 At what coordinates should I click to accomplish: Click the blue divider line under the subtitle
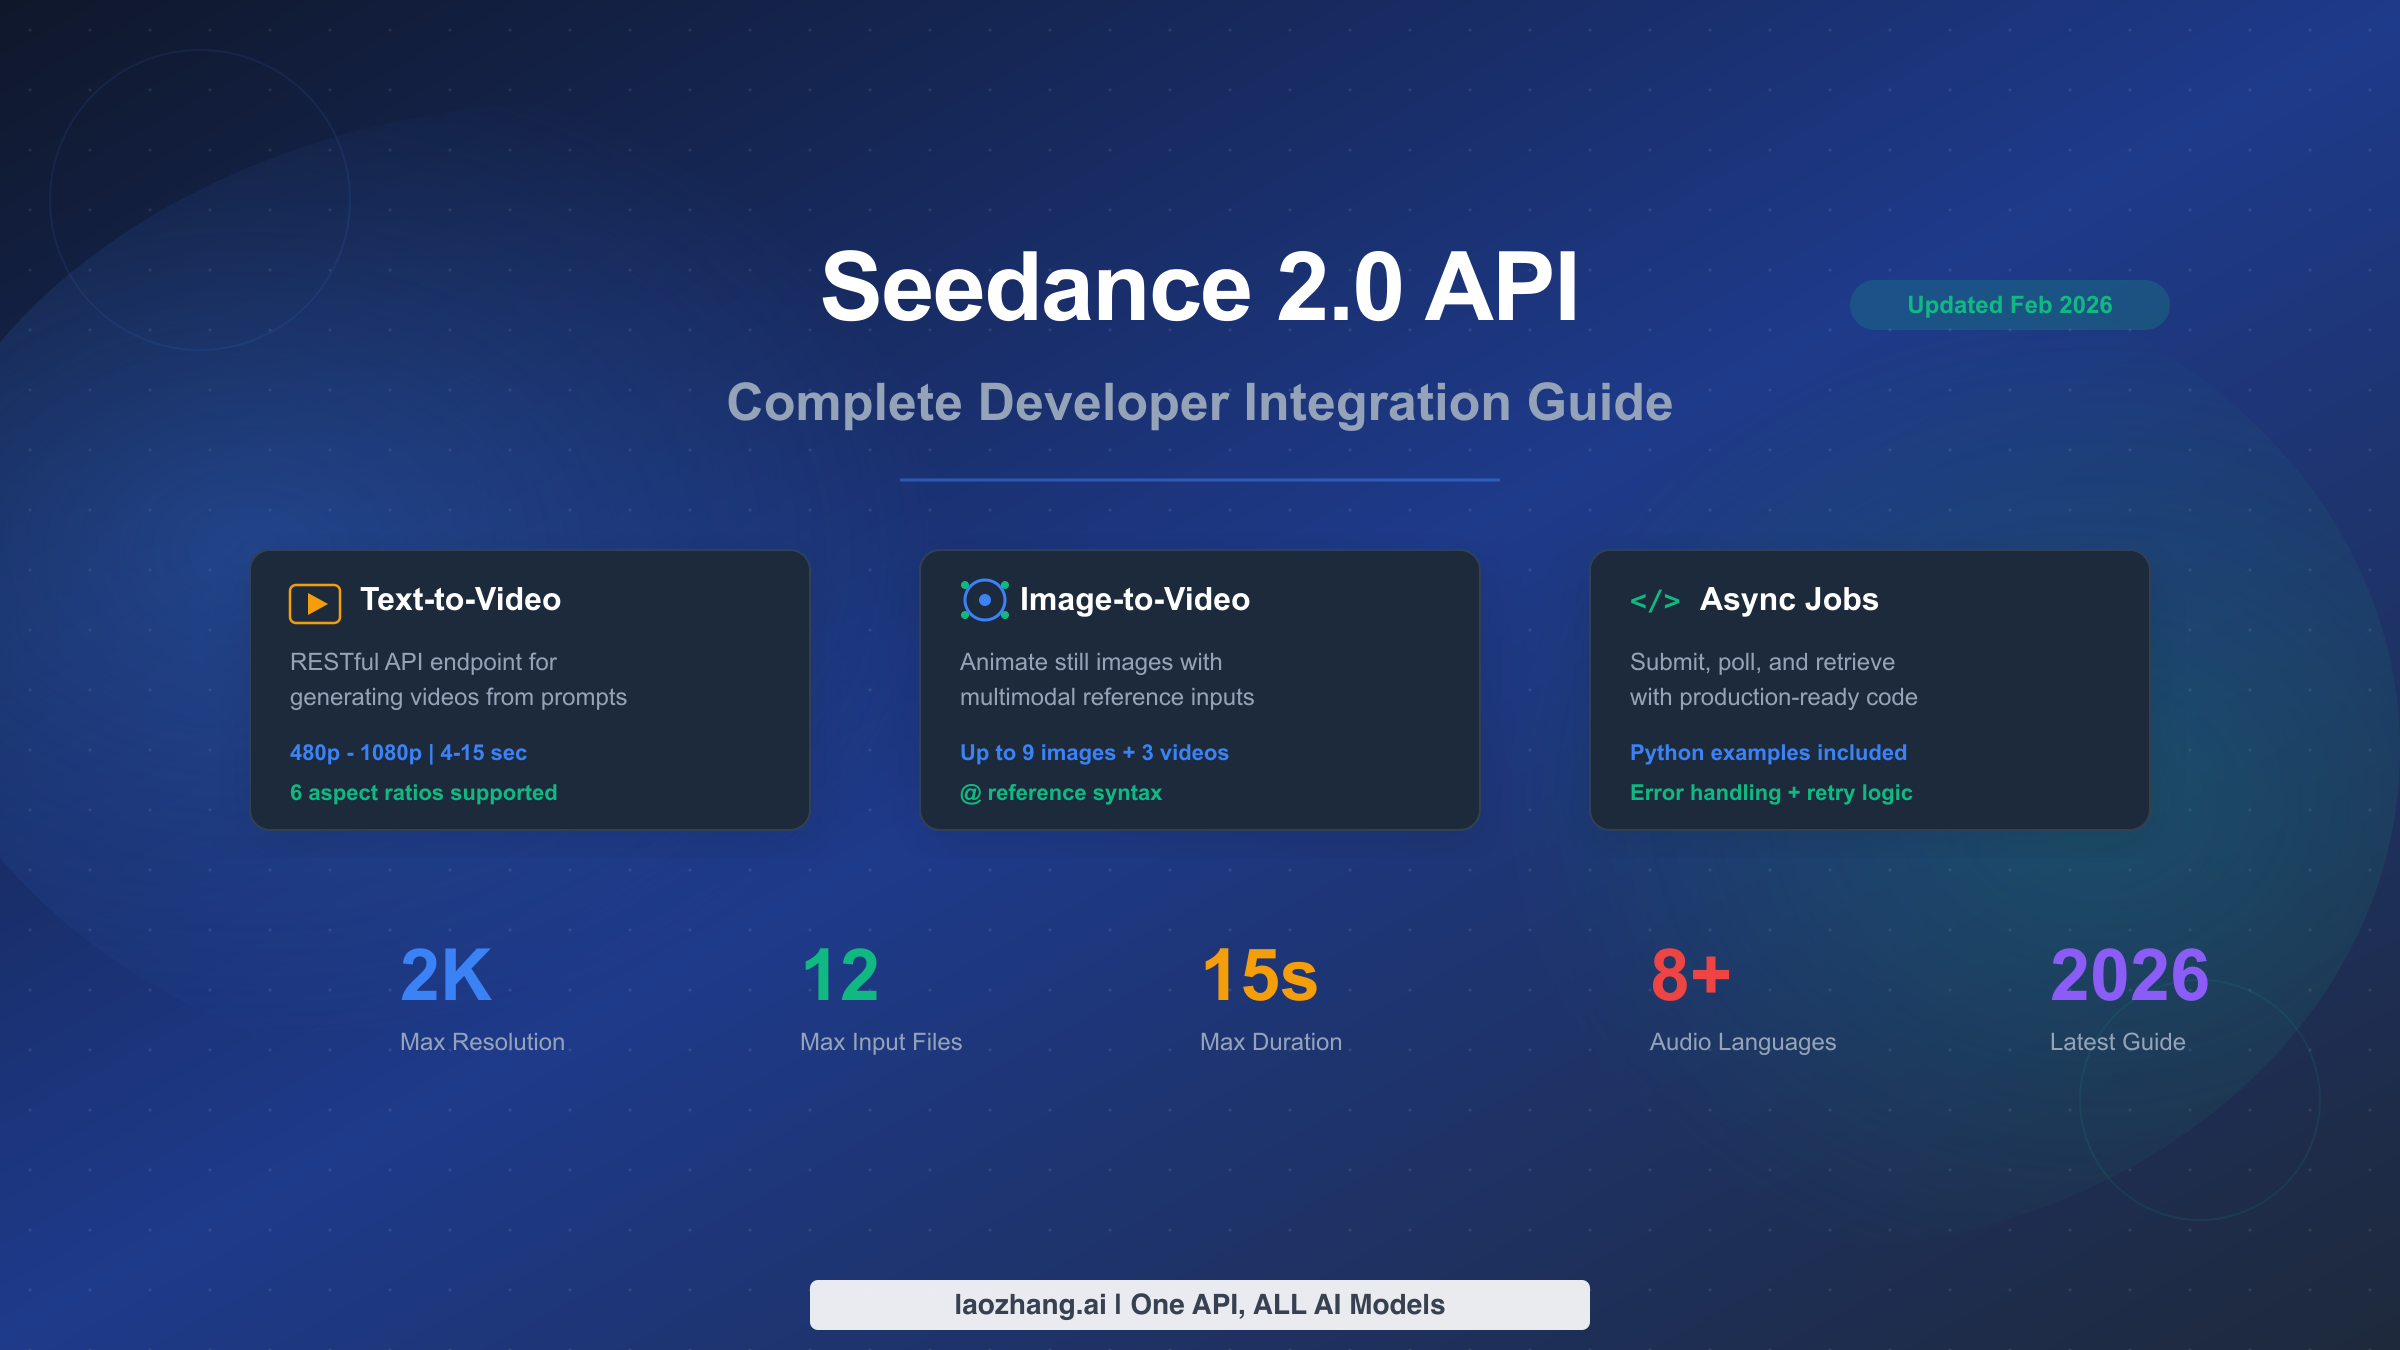click(1200, 482)
